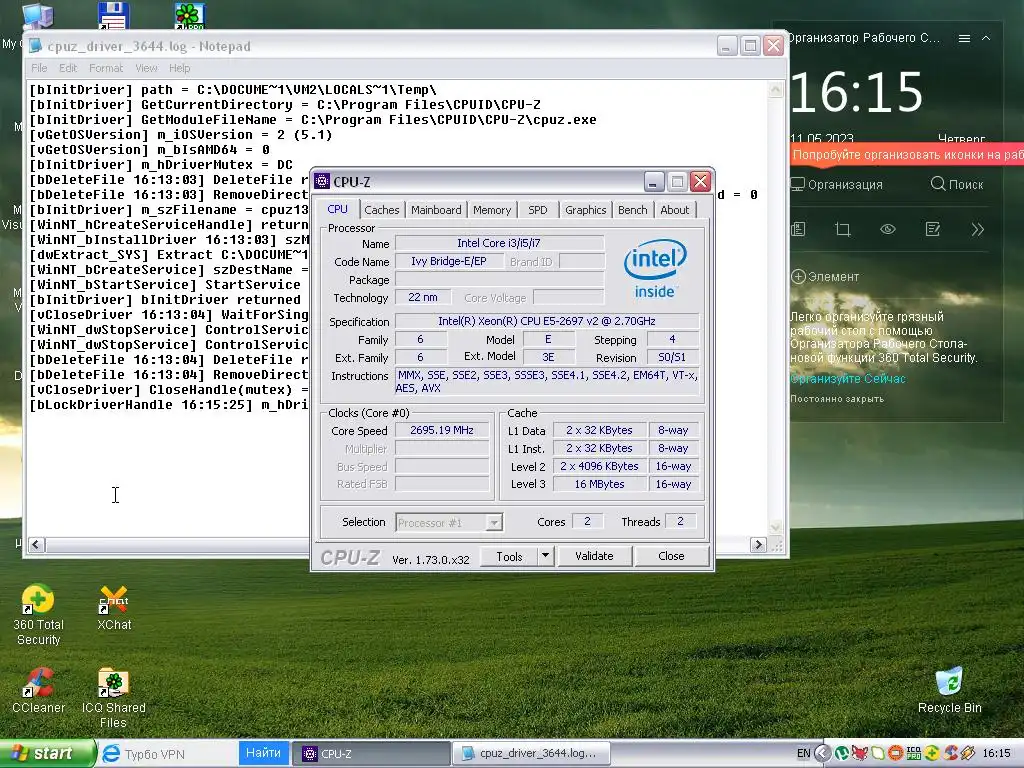Open the news icon in desktop organizer
The height and width of the screenshot is (768, 1024).
(798, 229)
